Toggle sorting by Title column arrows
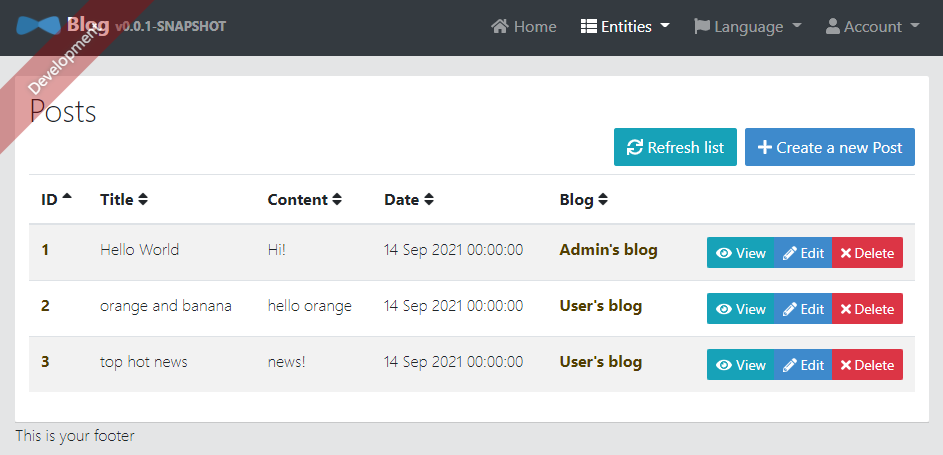 (143, 200)
